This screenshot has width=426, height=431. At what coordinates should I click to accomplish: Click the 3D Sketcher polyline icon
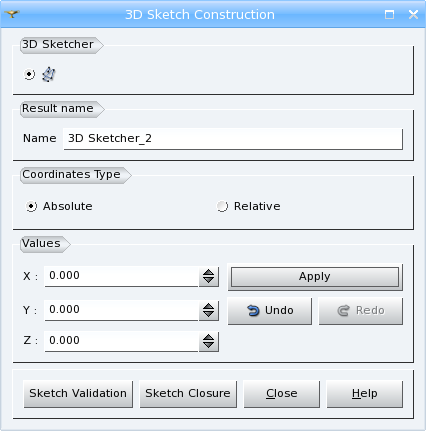click(49, 74)
